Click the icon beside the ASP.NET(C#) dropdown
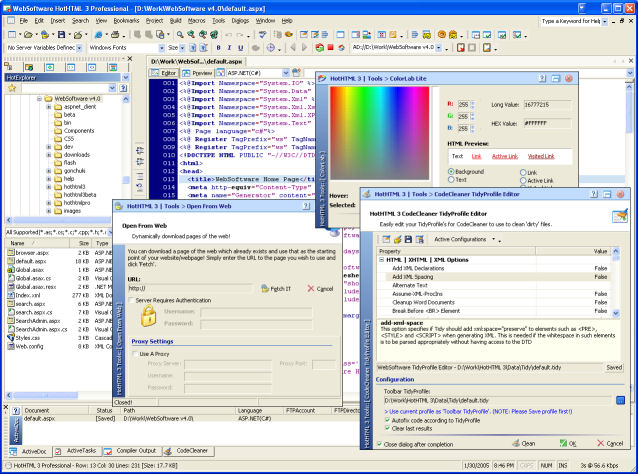The height and width of the screenshot is (474, 638). click(296, 73)
